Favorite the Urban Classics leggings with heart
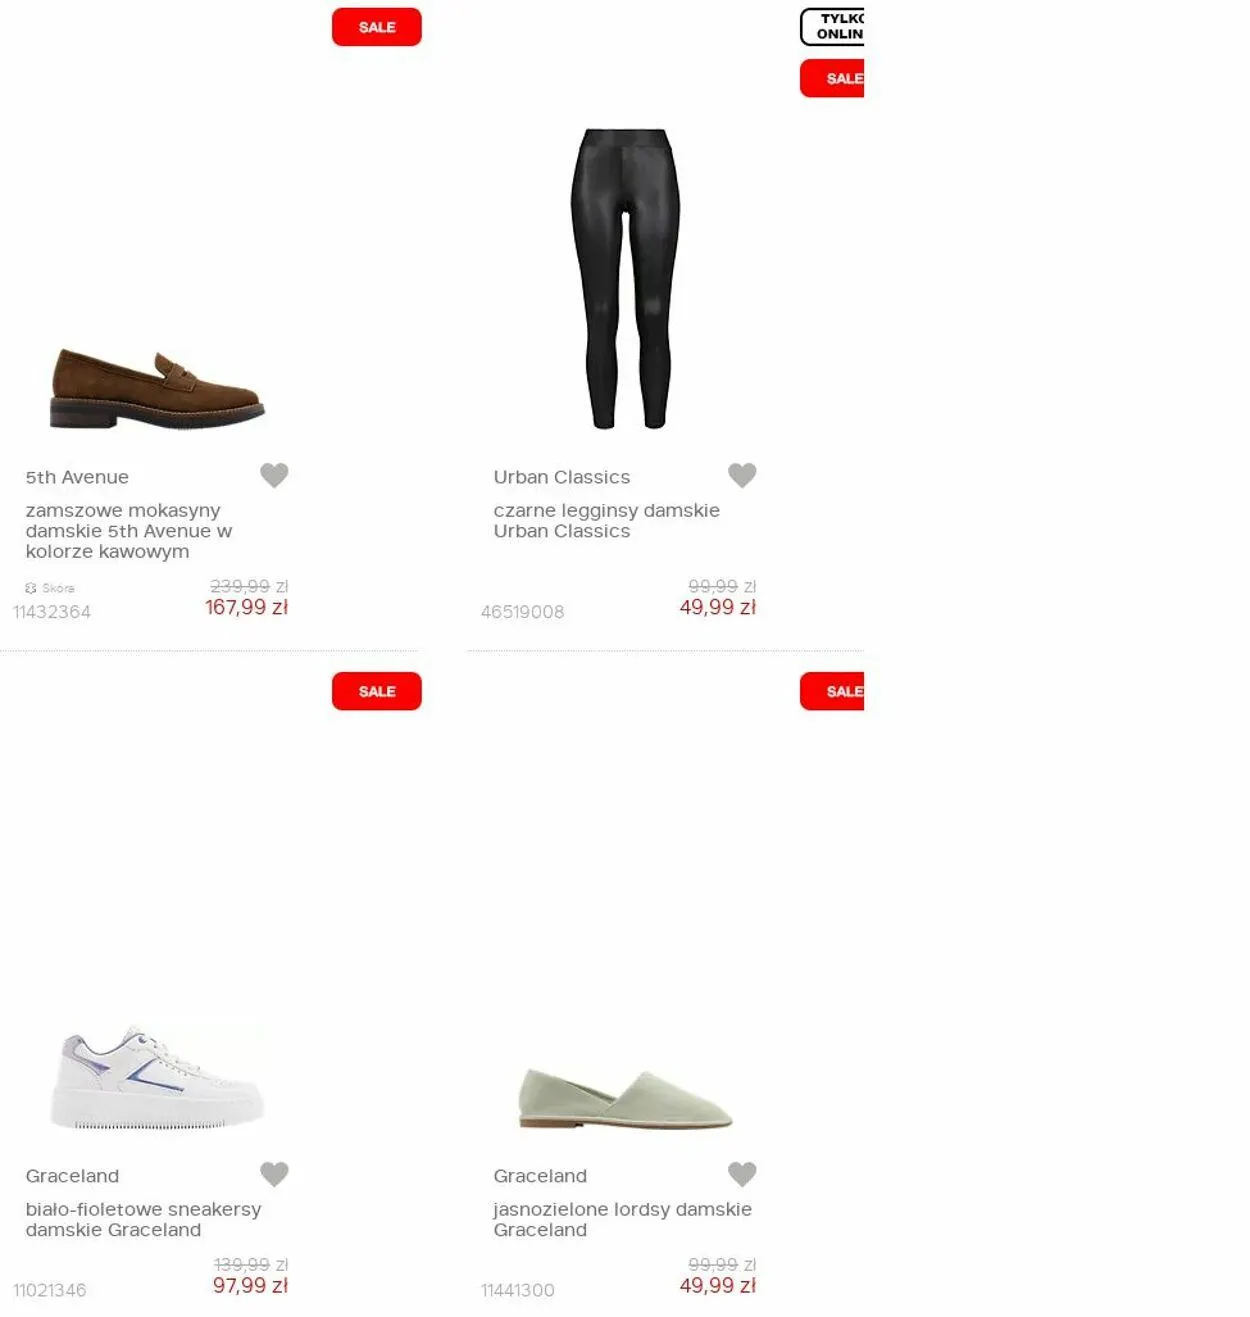Image resolution: width=1250 pixels, height=1317 pixels. 742,475
